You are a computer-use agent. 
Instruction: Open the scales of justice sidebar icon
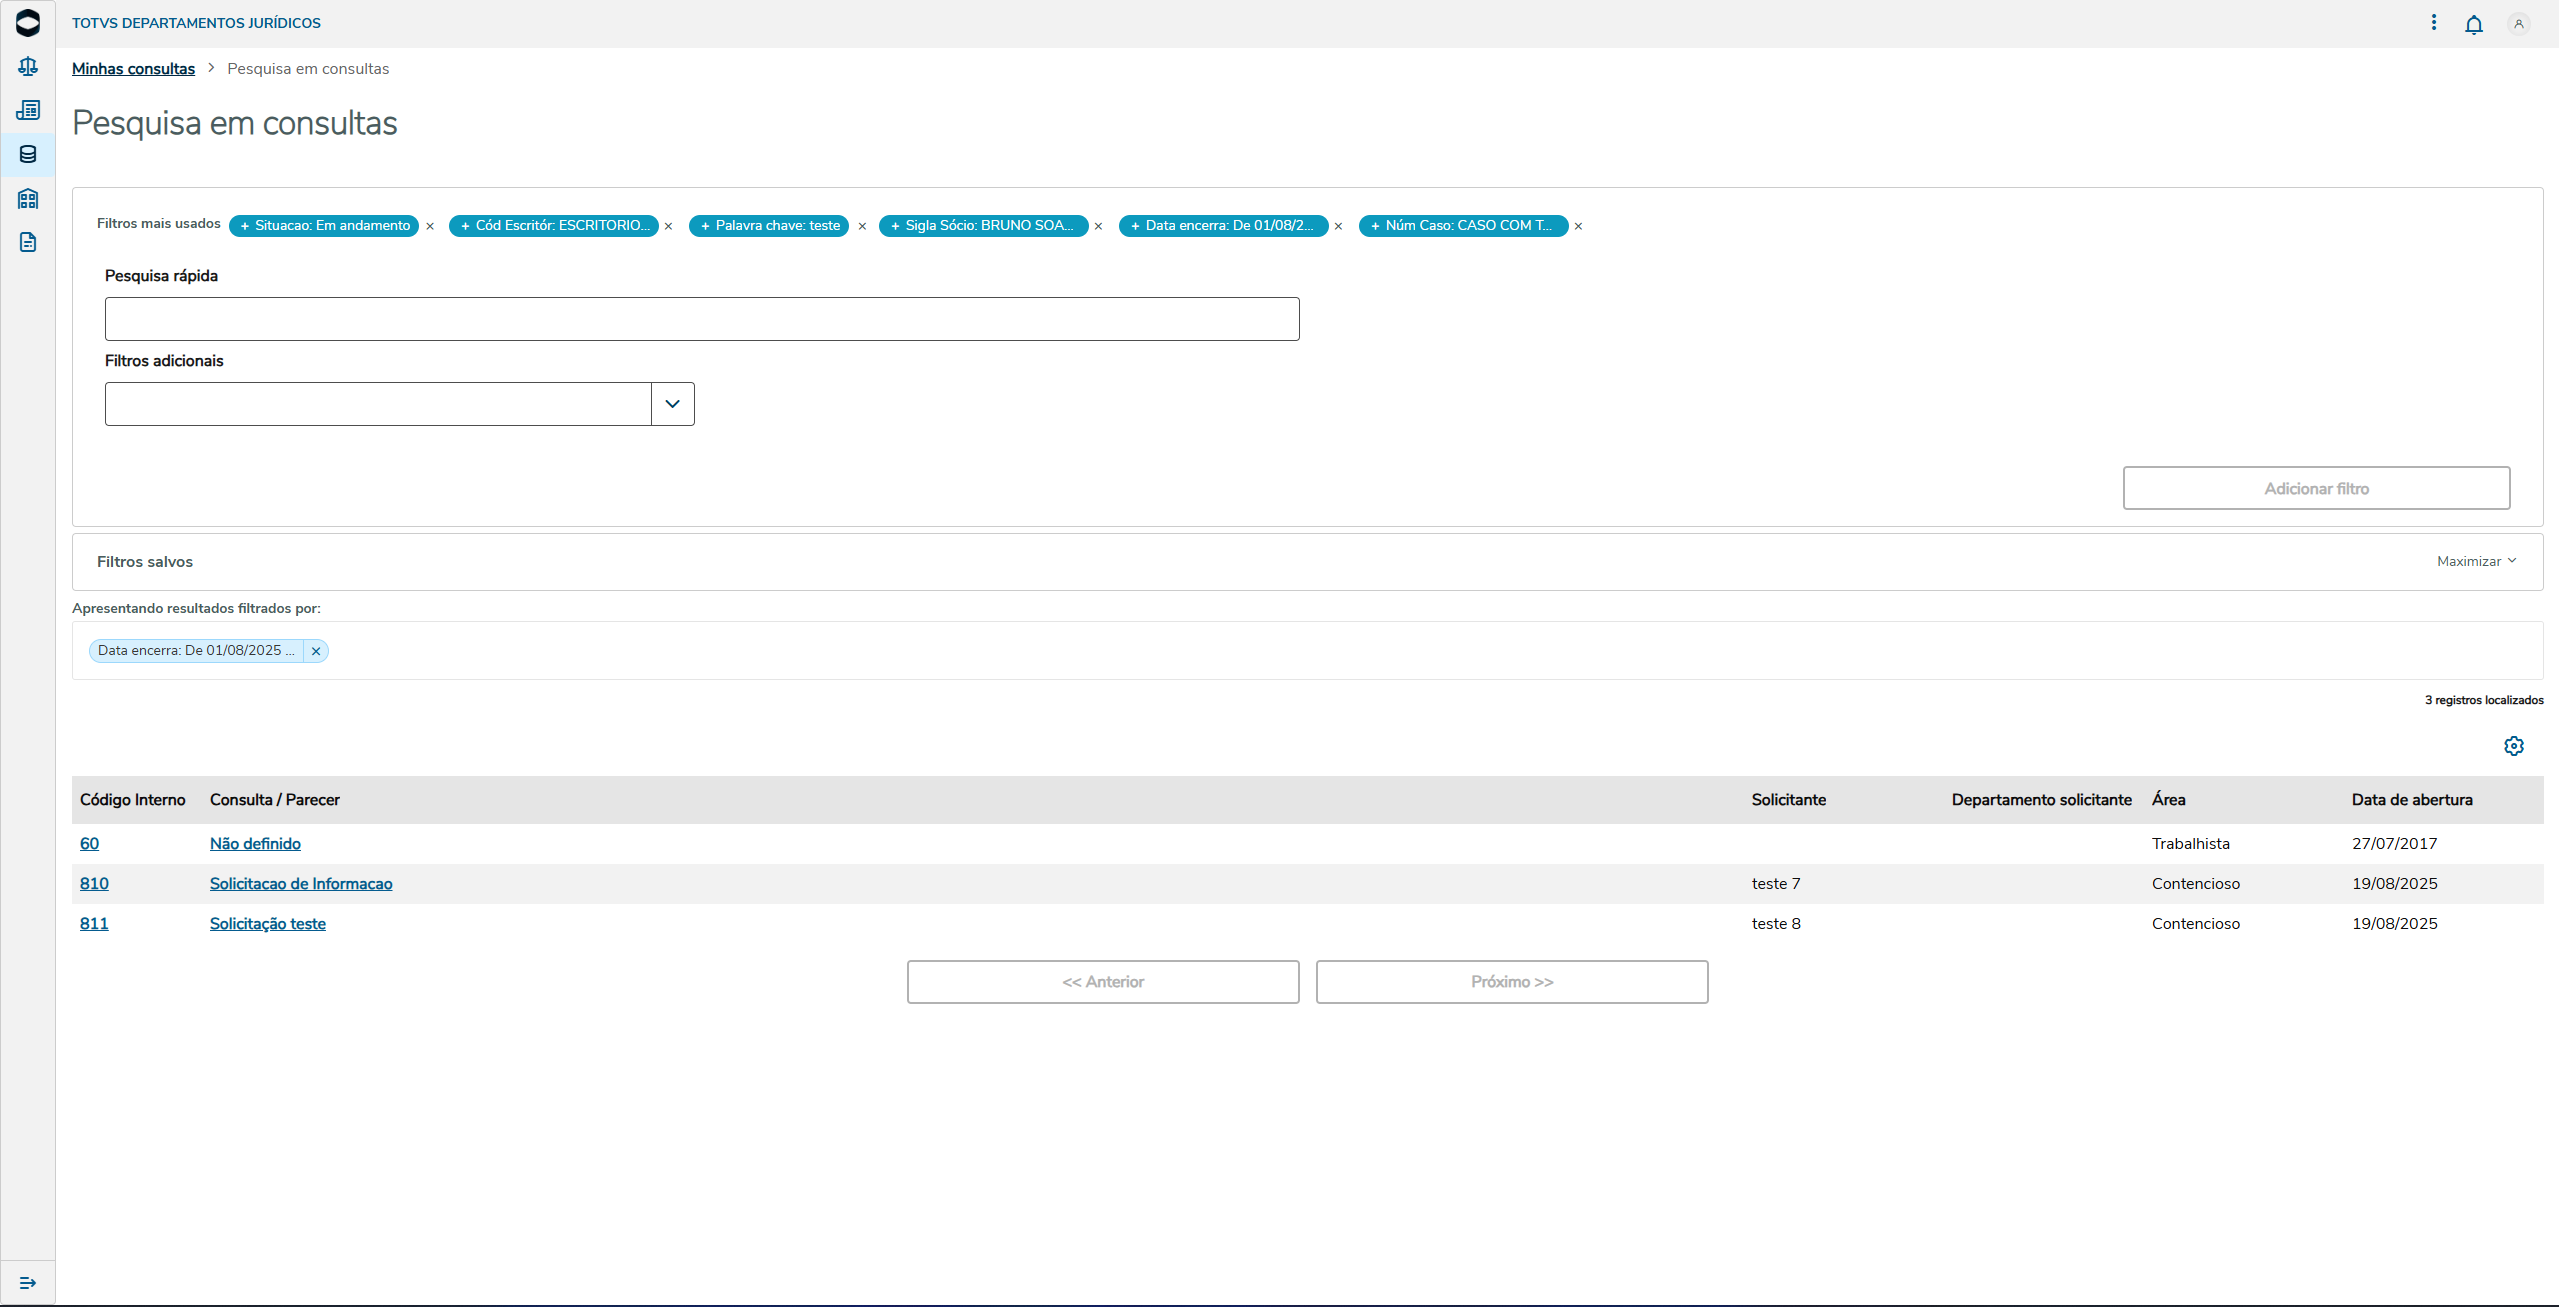point(28,67)
